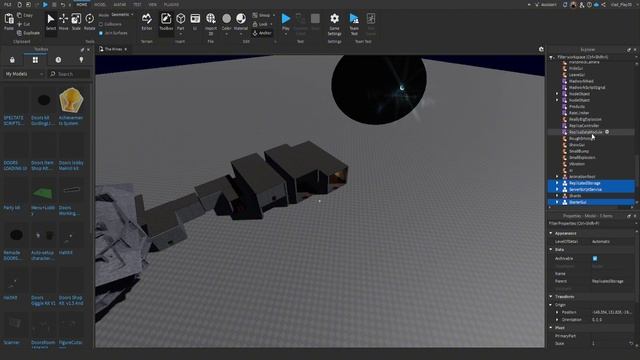The height and width of the screenshot is (360, 640).
Task: Click the Parent value ReplicatedStorage
Action: tap(607, 281)
